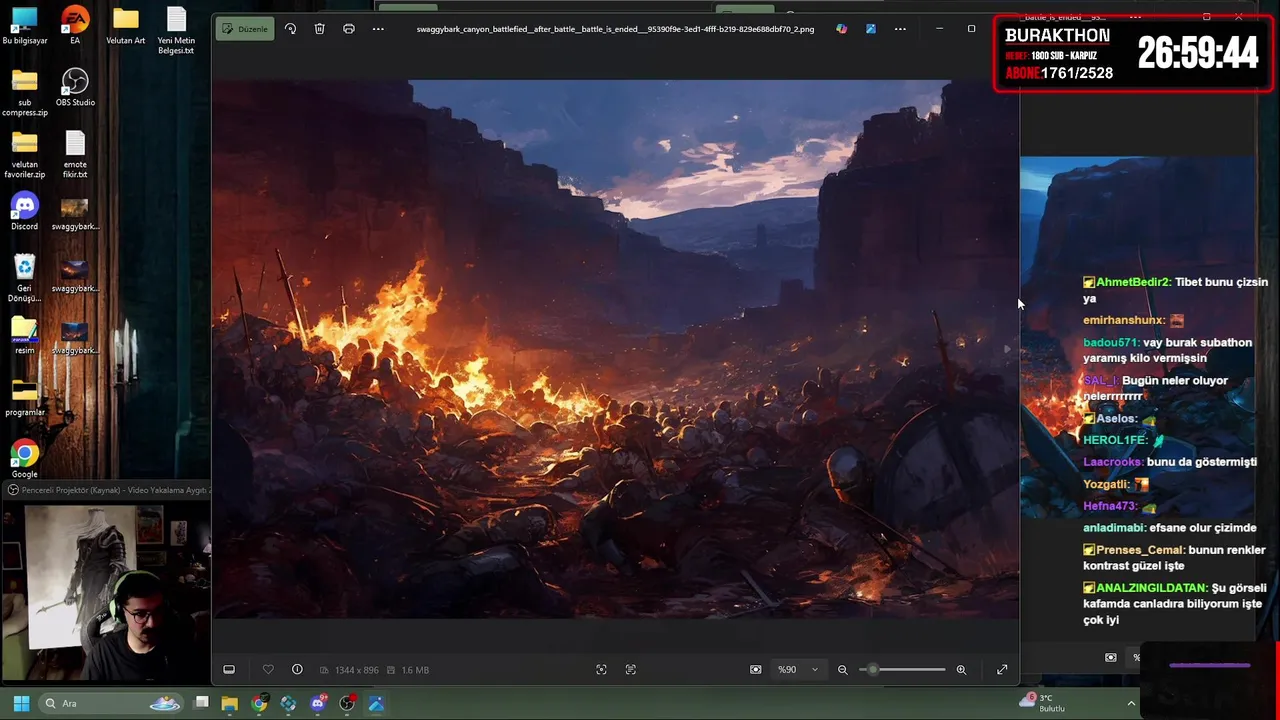
Task: Click the 1.6 MB file size text
Action: [x=415, y=670]
